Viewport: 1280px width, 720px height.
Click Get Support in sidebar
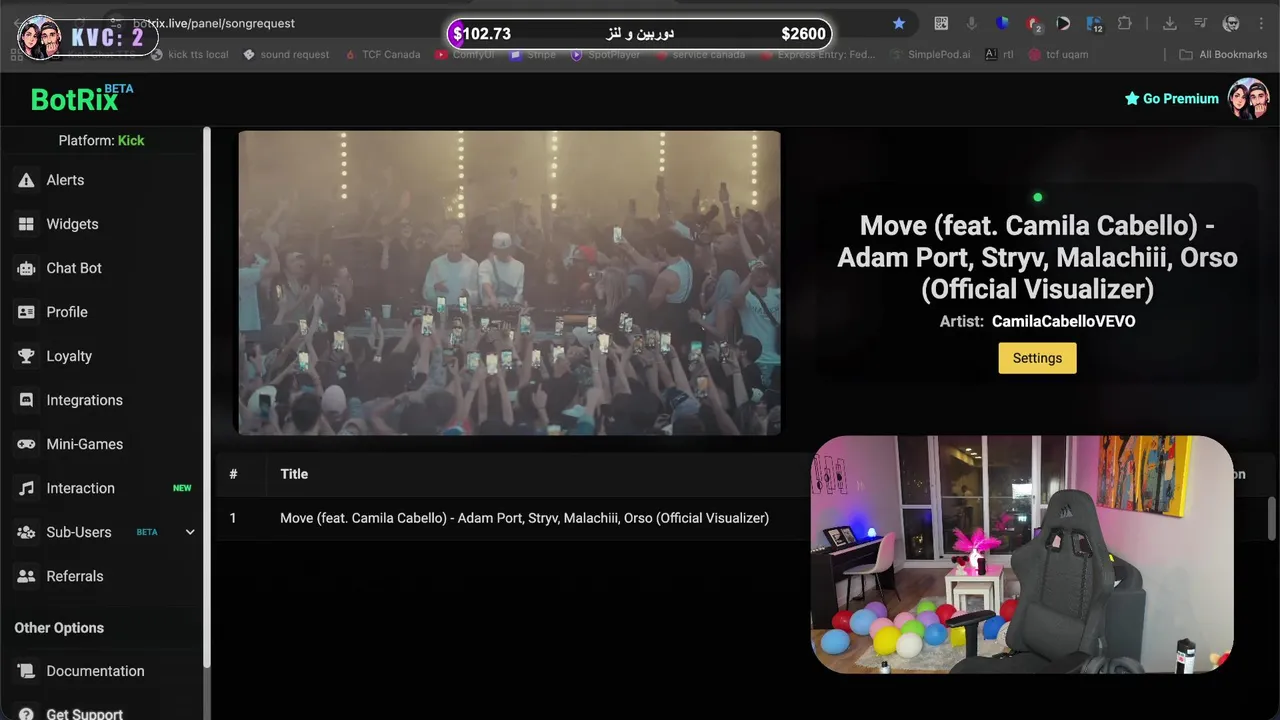tap(84, 714)
